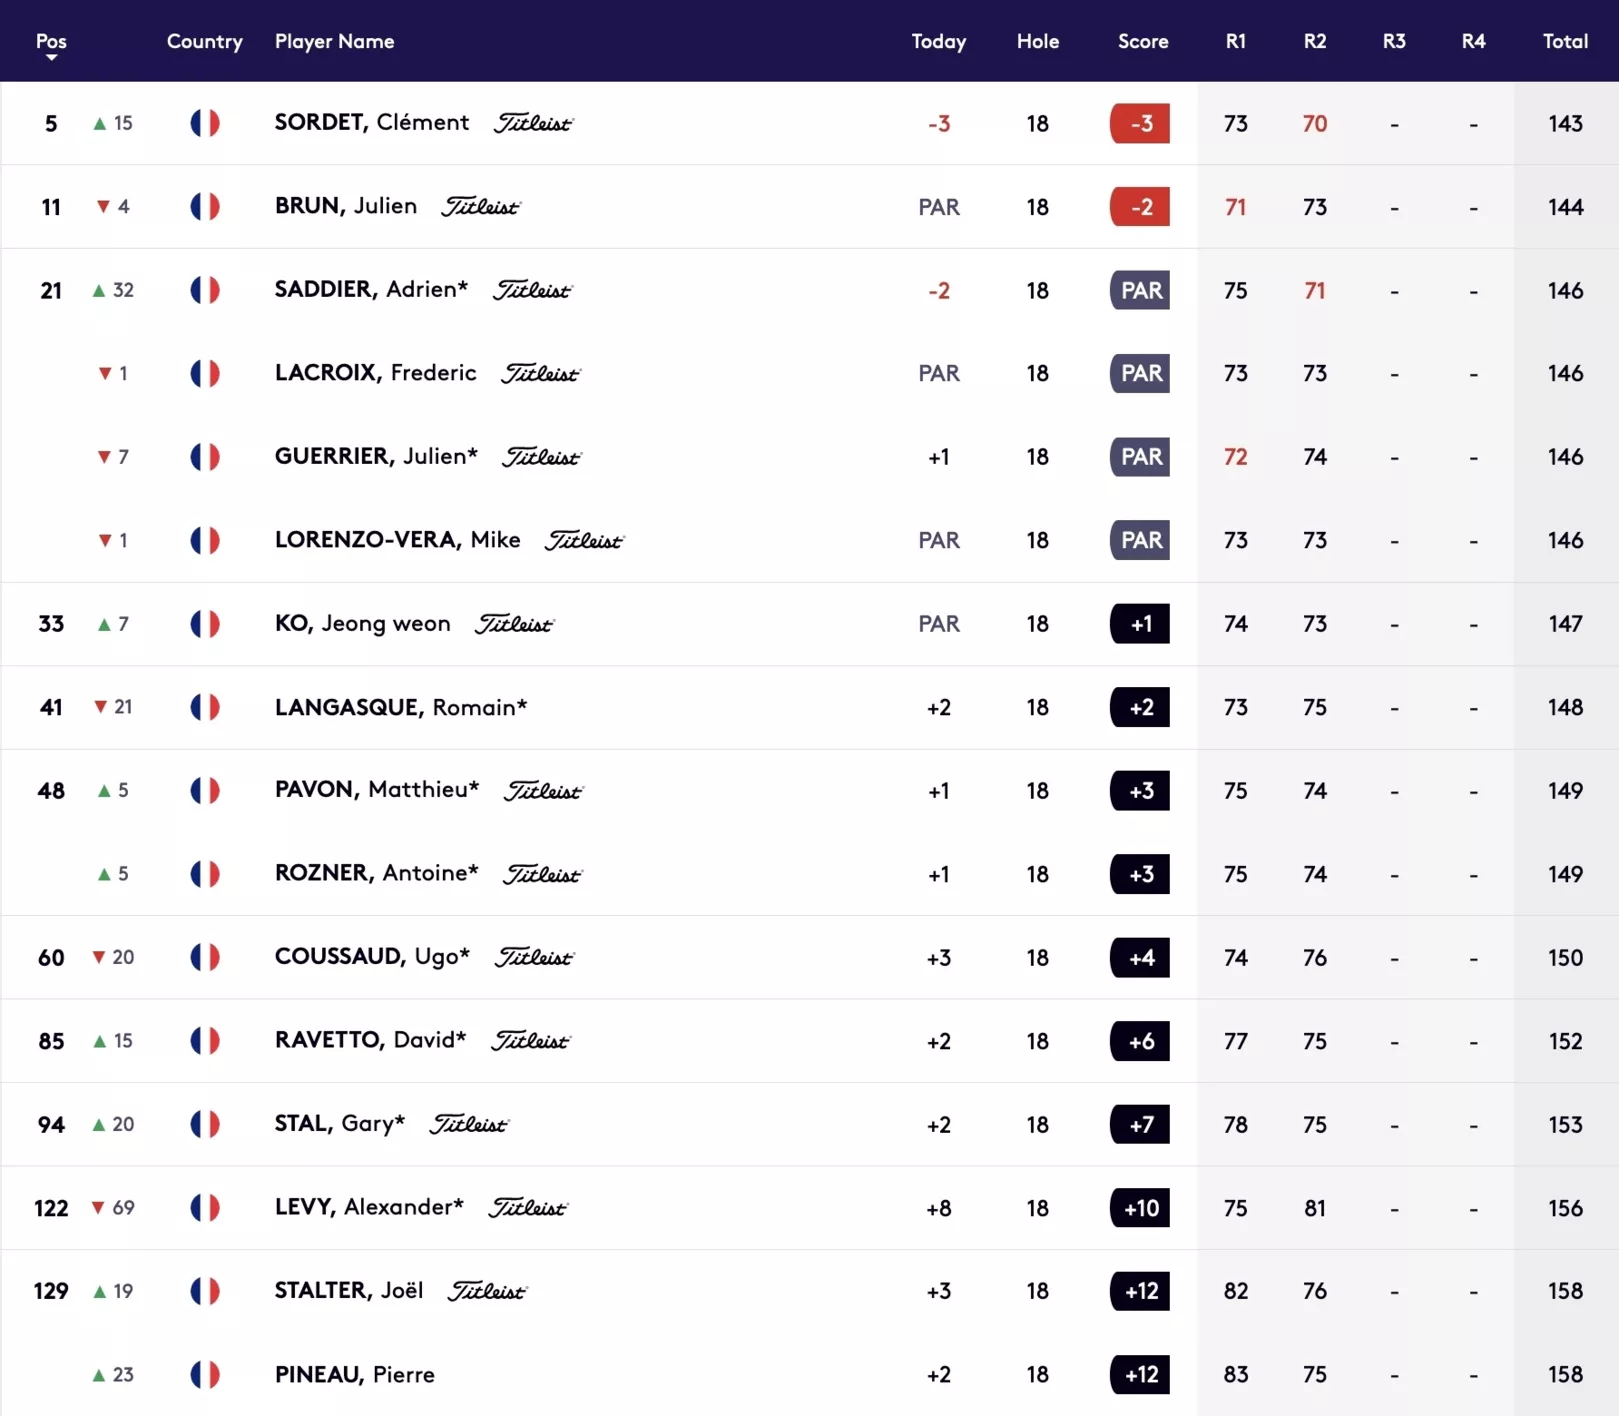Image resolution: width=1619 pixels, height=1416 pixels.
Task: Click the Pos column sort arrow
Action: click(x=51, y=58)
